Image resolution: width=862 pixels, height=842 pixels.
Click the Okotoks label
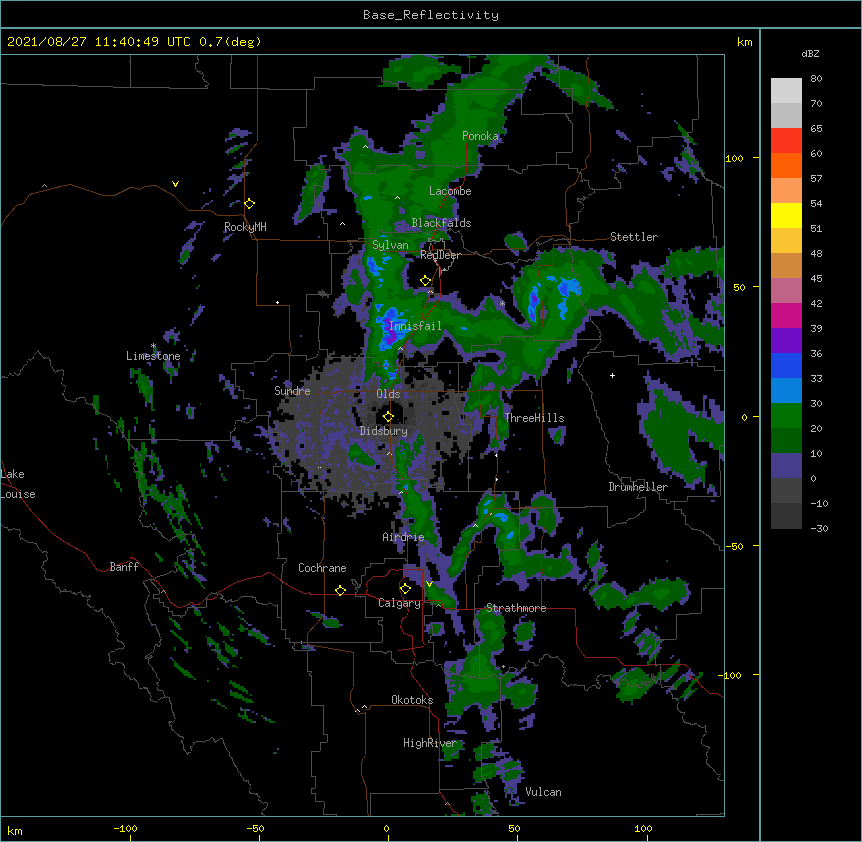(412, 700)
